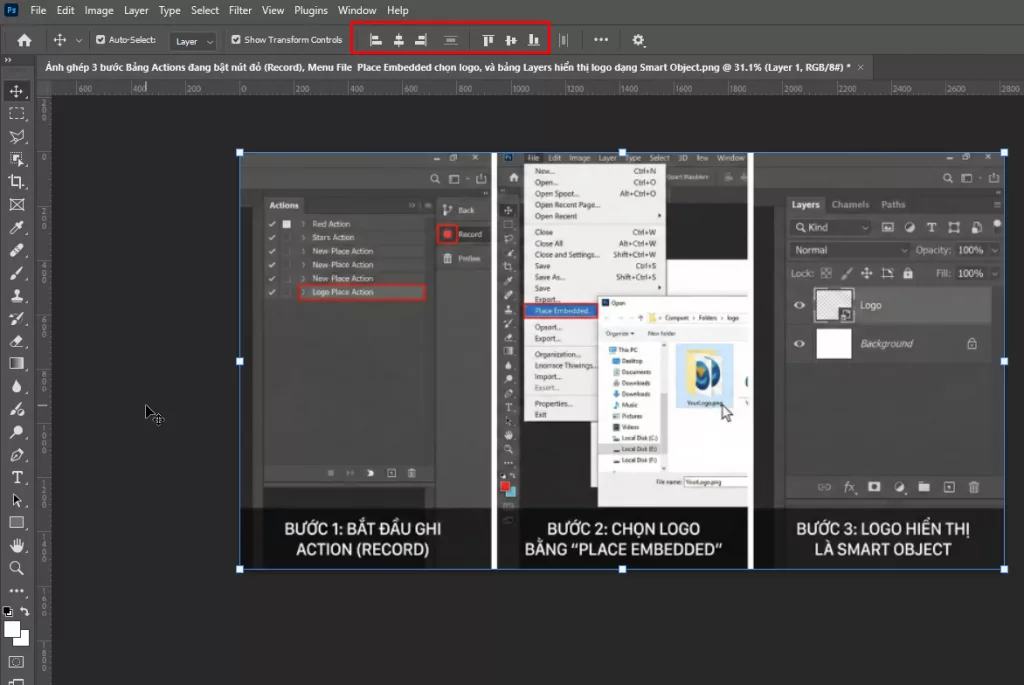Click the Align top edges icon
Image resolution: width=1024 pixels, height=685 pixels.
pos(489,40)
